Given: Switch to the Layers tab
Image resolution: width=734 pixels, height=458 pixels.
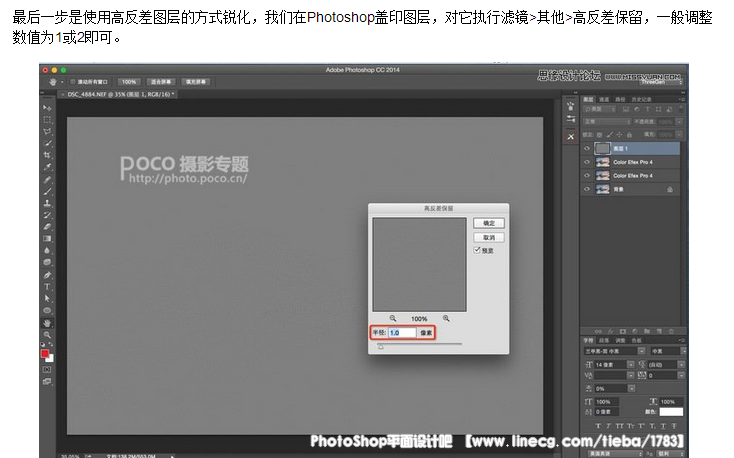Looking at the screenshot, I should click(588, 99).
